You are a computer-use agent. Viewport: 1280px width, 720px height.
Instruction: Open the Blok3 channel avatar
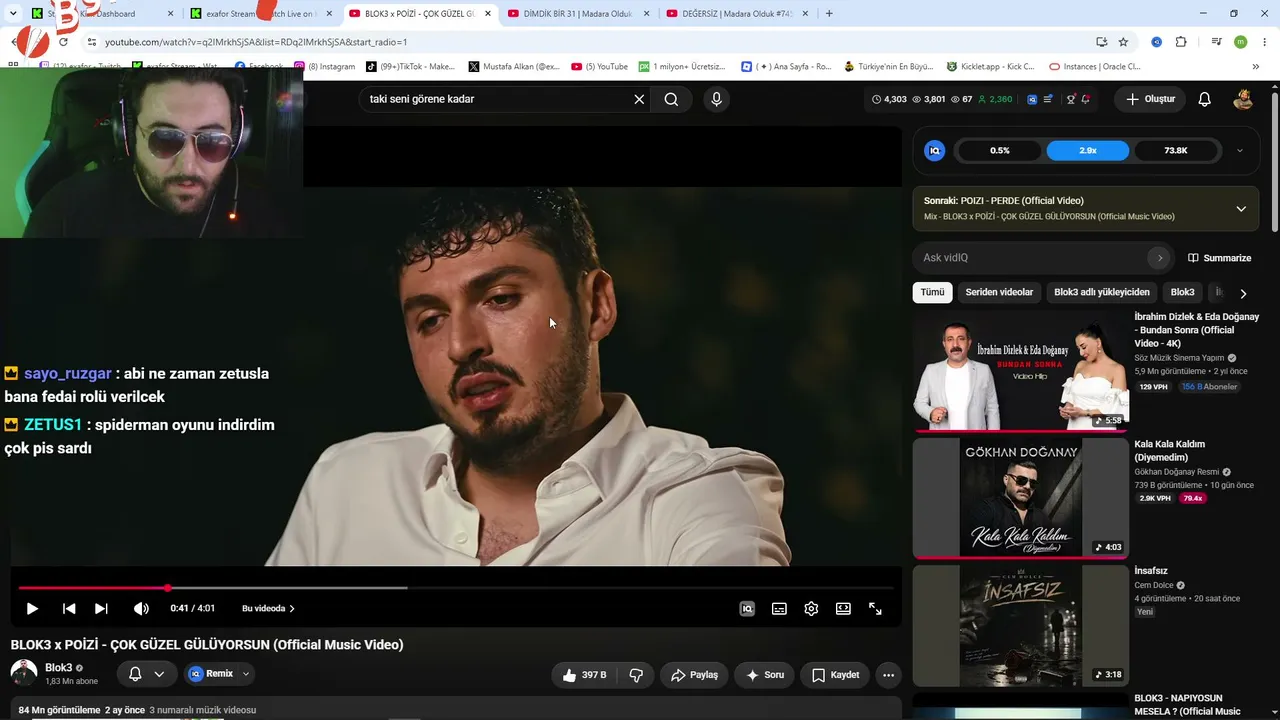pyautogui.click(x=24, y=673)
